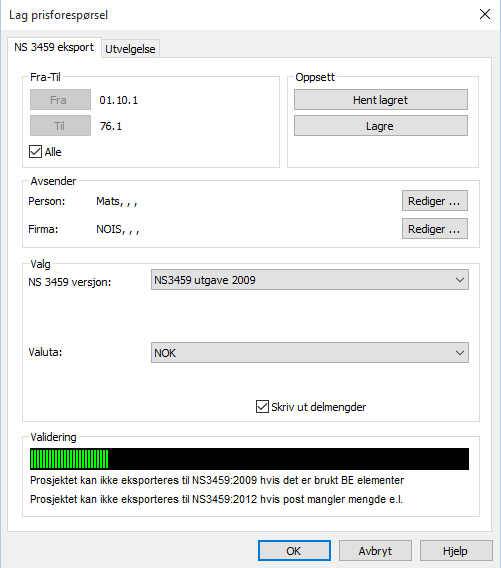
Task: Cancel with the Avbryt button
Action: tap(375, 551)
